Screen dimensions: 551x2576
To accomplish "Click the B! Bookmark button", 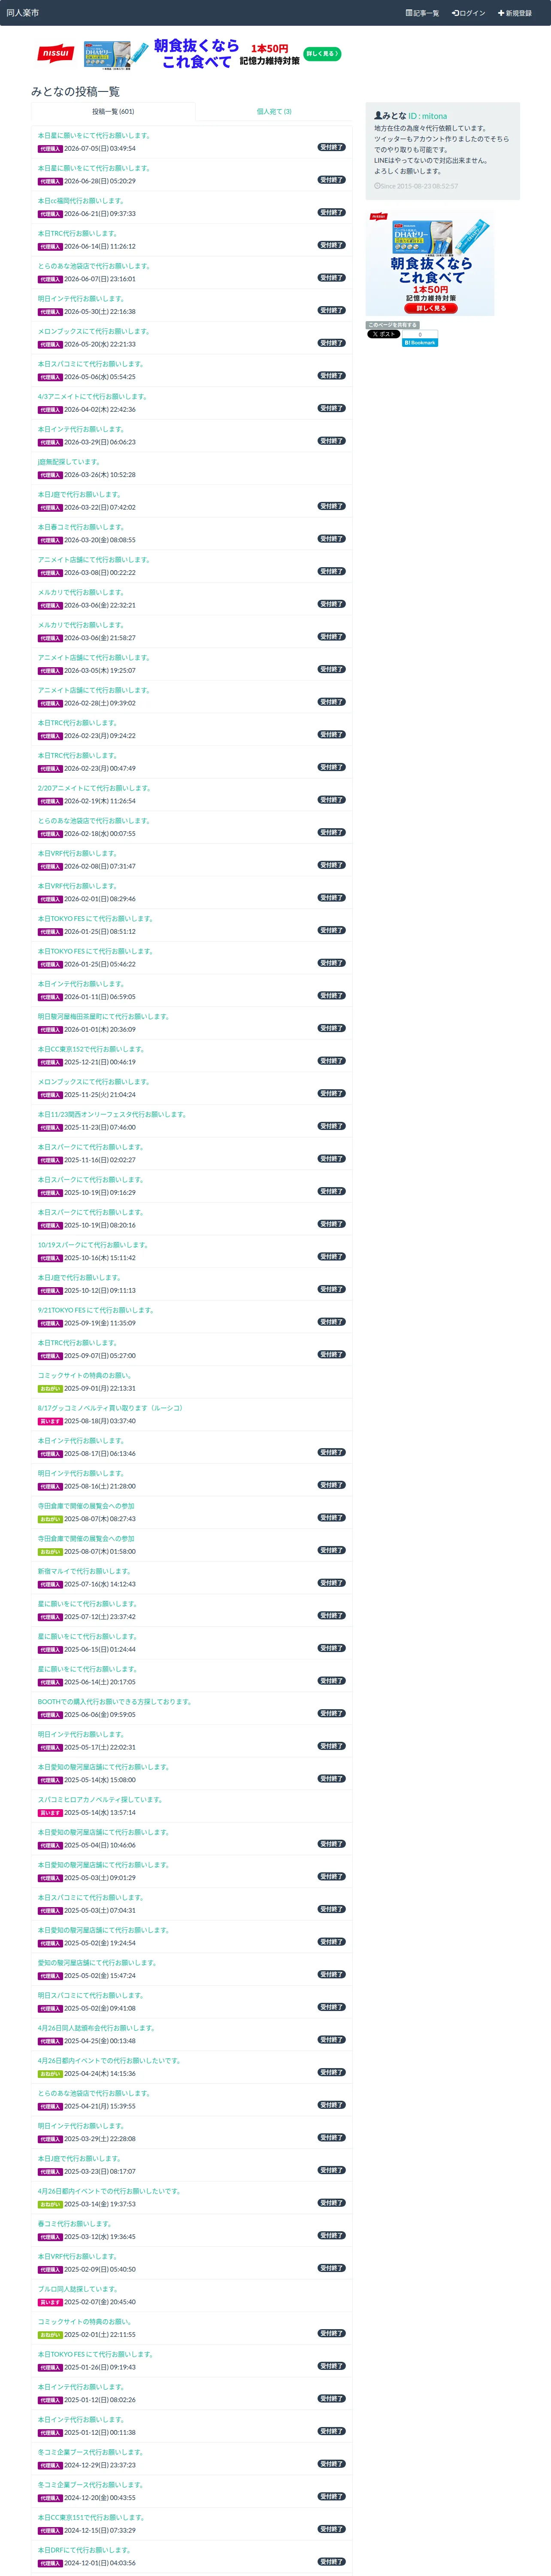I will (x=420, y=343).
